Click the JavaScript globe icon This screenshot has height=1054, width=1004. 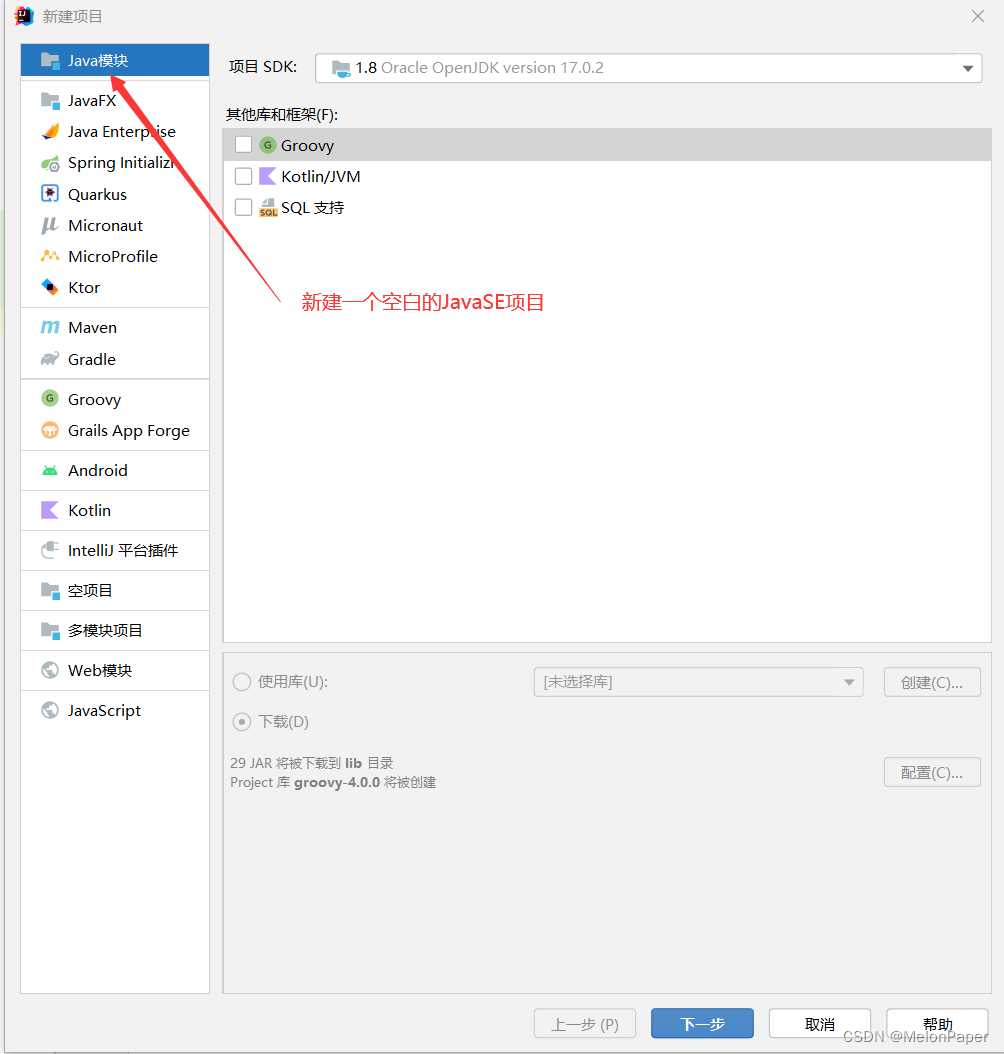pos(50,711)
